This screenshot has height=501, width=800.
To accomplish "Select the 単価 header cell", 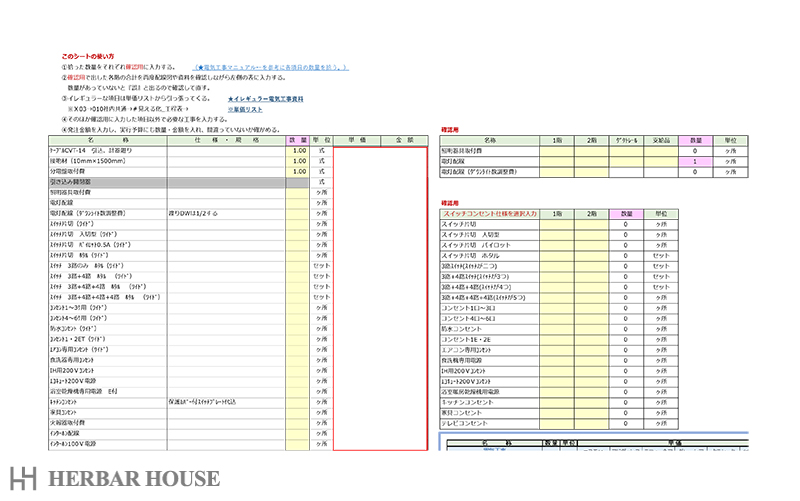I will [x=357, y=140].
